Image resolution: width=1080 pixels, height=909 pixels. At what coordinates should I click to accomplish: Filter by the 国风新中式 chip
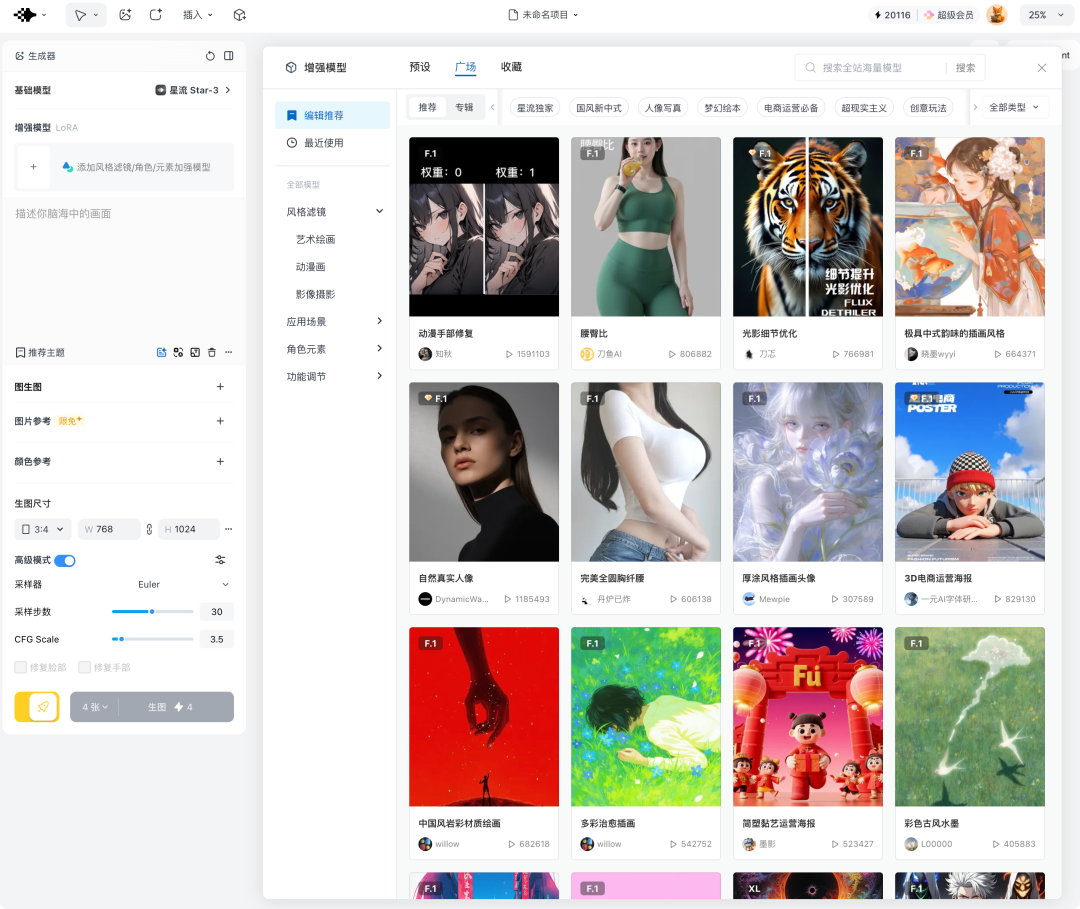tap(599, 107)
